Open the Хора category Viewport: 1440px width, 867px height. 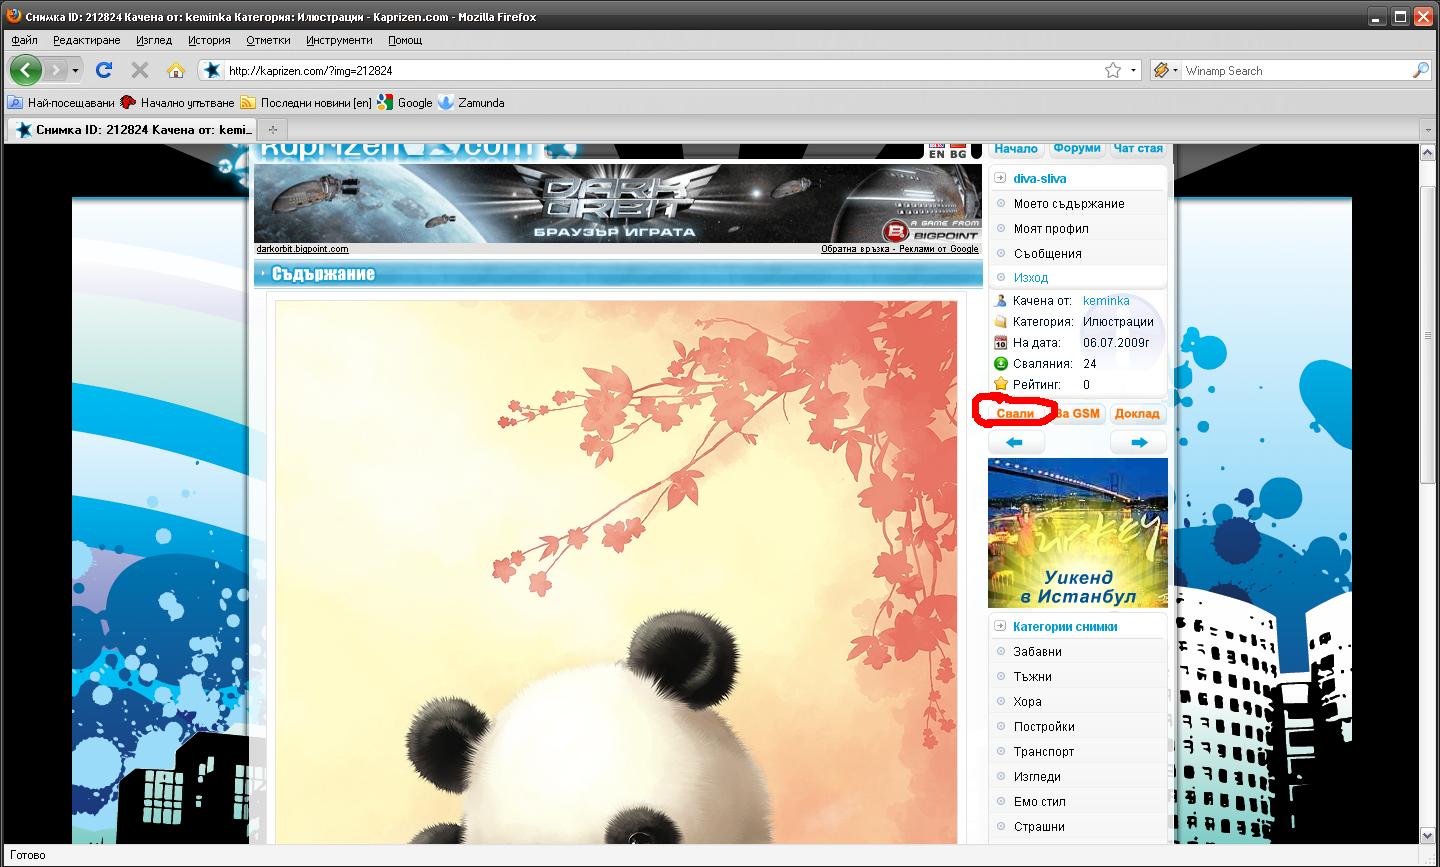tap(1027, 701)
